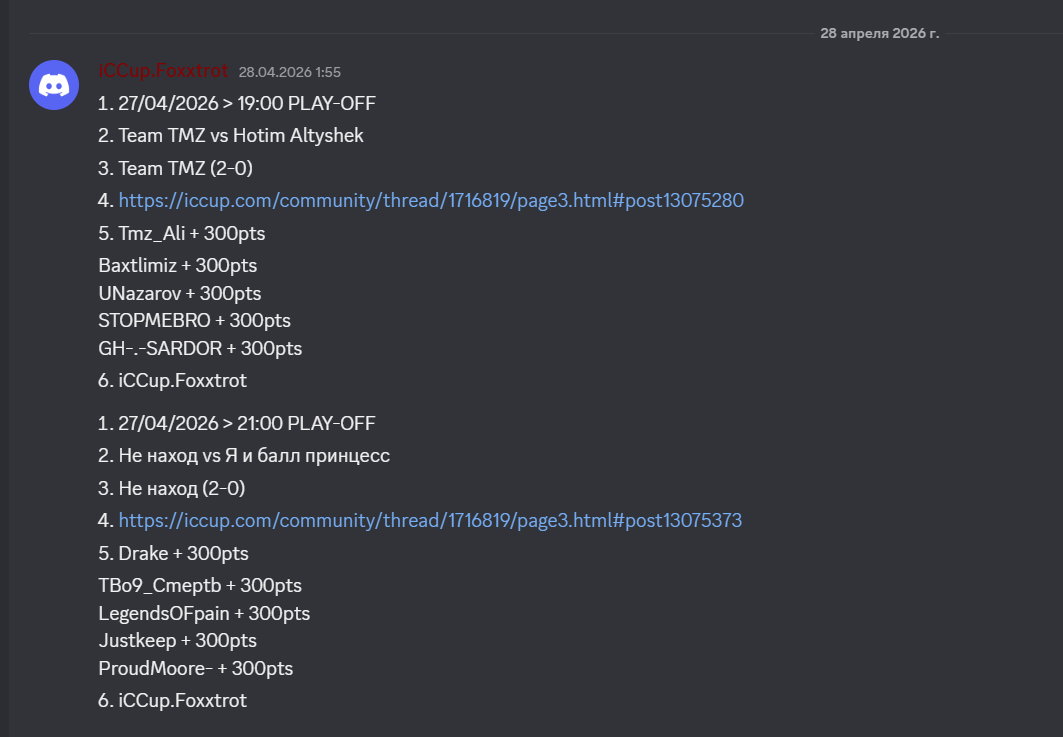Image resolution: width=1063 pixels, height=737 pixels.
Task: Click the Не наход (2-0) result line
Action: [x=171, y=489]
